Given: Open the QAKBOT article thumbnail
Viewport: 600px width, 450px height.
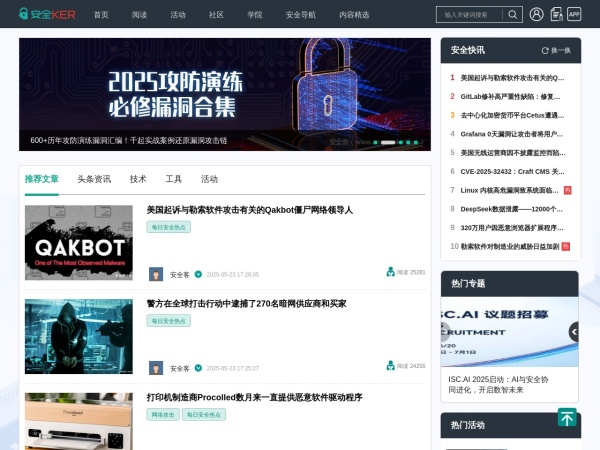Looking at the screenshot, I should [79, 243].
